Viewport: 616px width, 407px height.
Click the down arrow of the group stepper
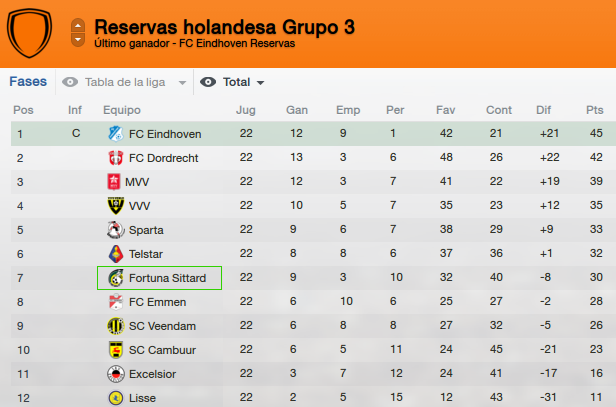point(78,40)
